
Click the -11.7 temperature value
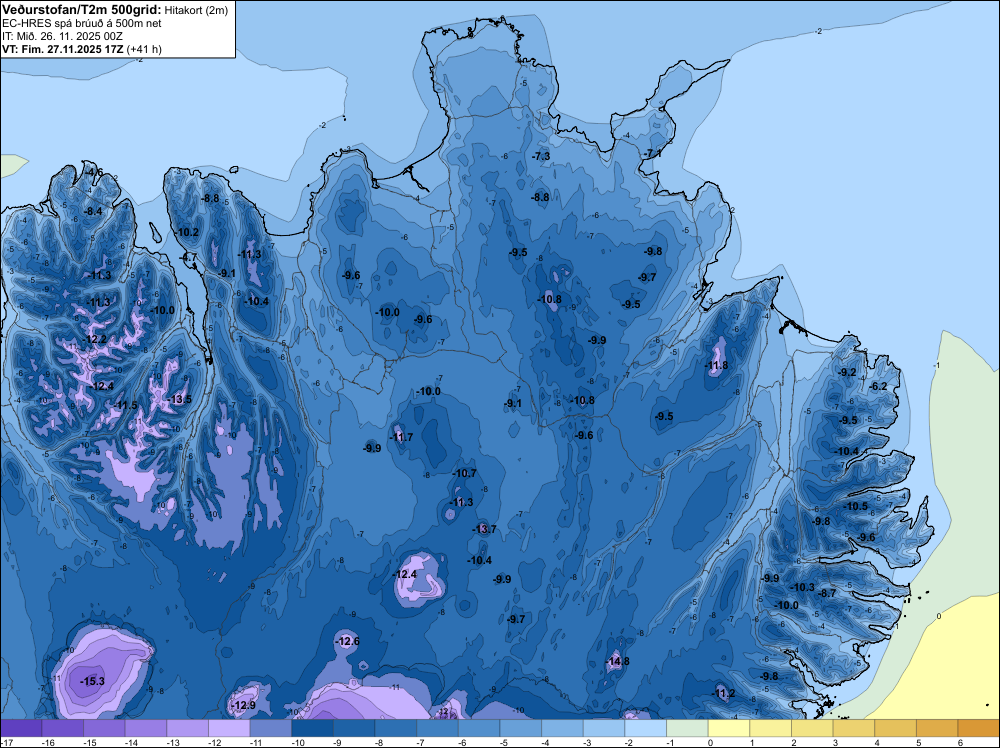401,437
